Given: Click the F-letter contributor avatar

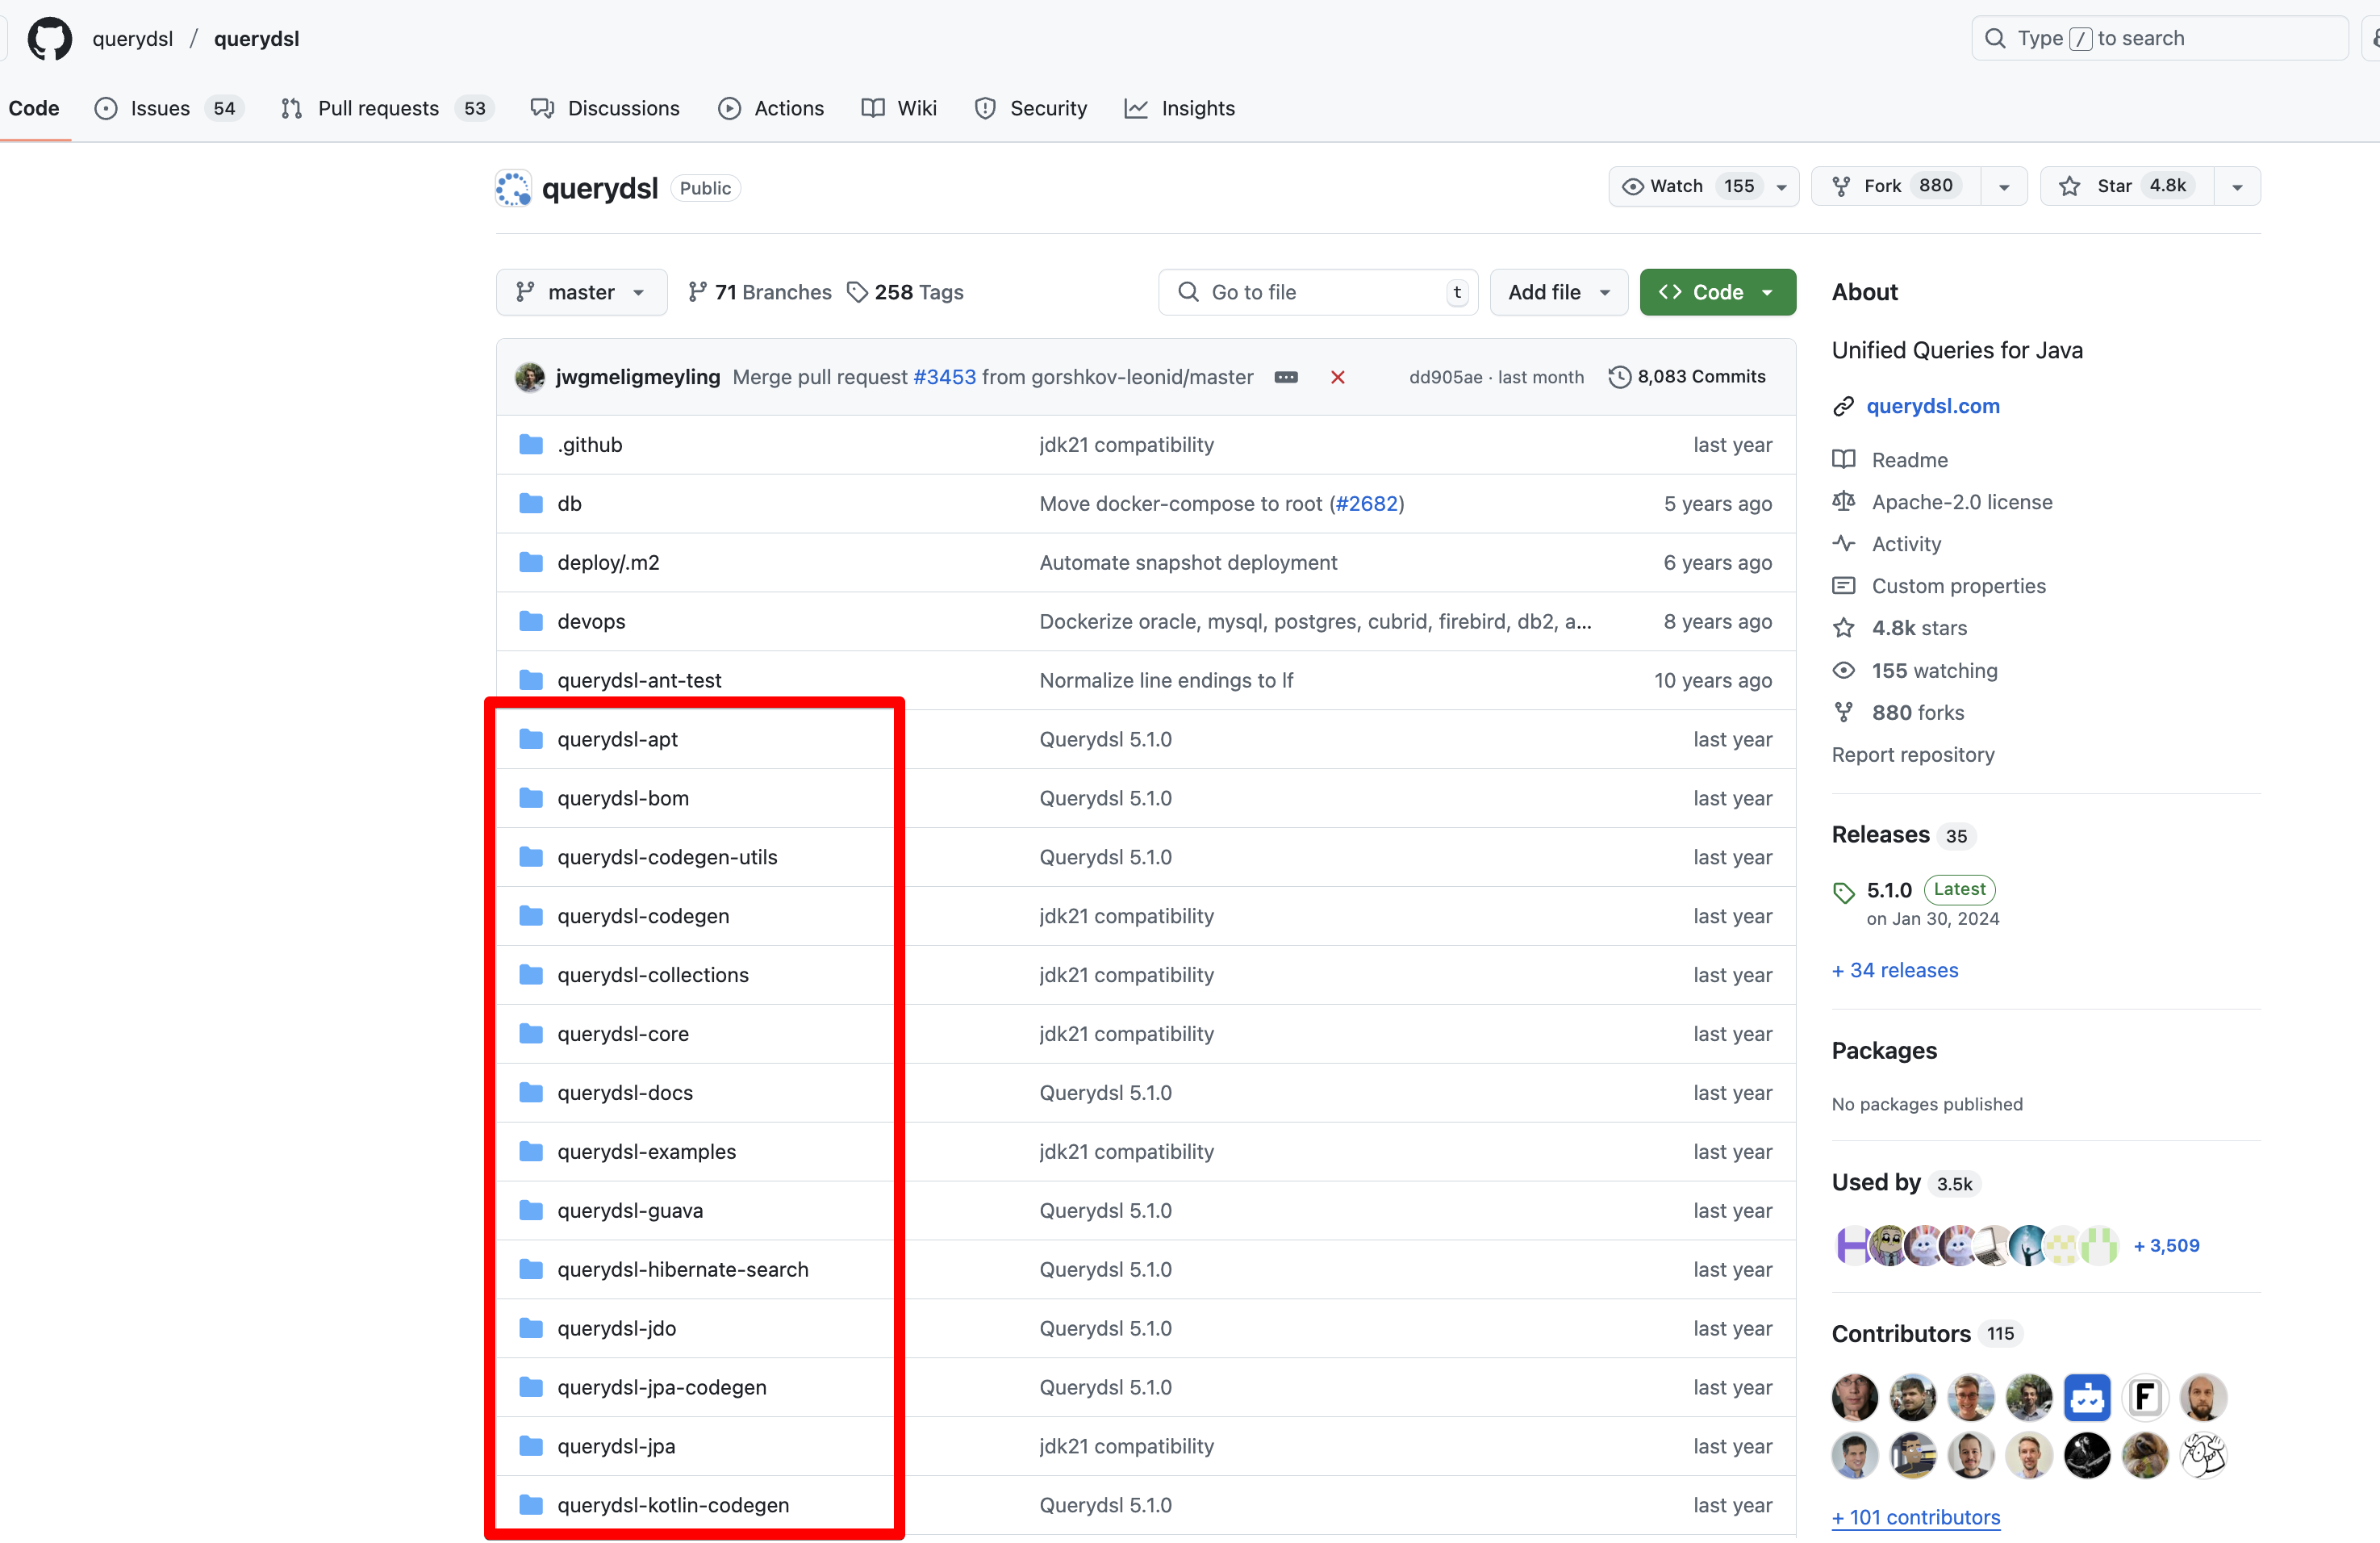Looking at the screenshot, I should (2144, 1397).
